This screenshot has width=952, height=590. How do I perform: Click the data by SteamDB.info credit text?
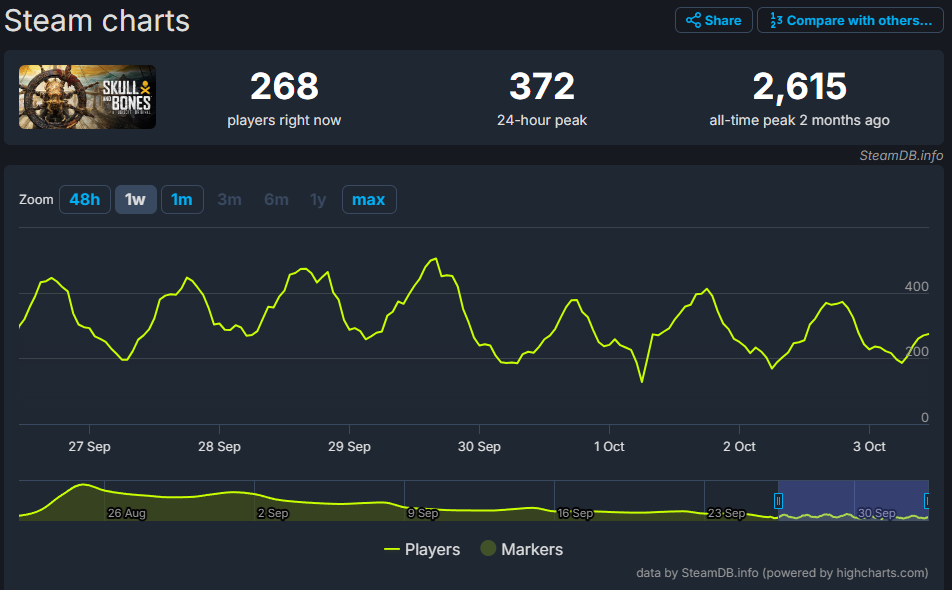[782, 572]
